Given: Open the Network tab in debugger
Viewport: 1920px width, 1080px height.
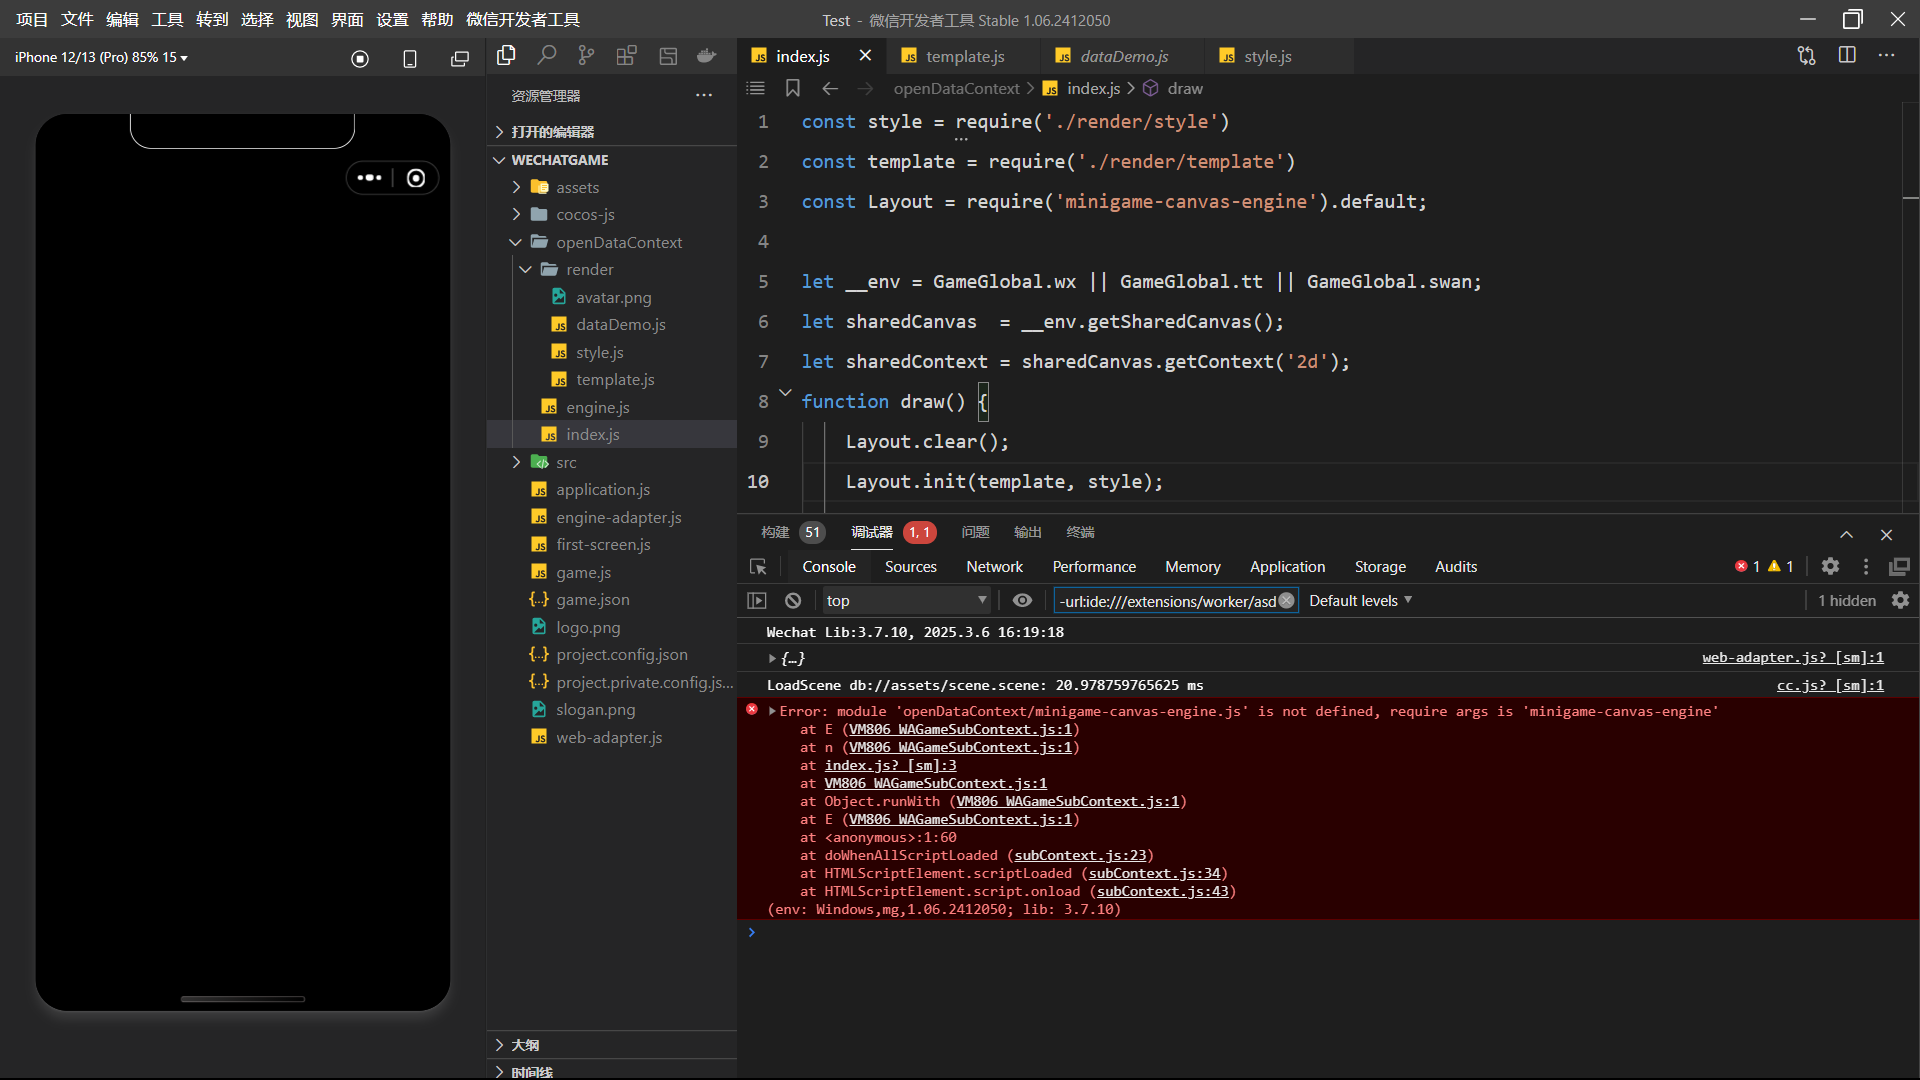Looking at the screenshot, I should coord(994,566).
